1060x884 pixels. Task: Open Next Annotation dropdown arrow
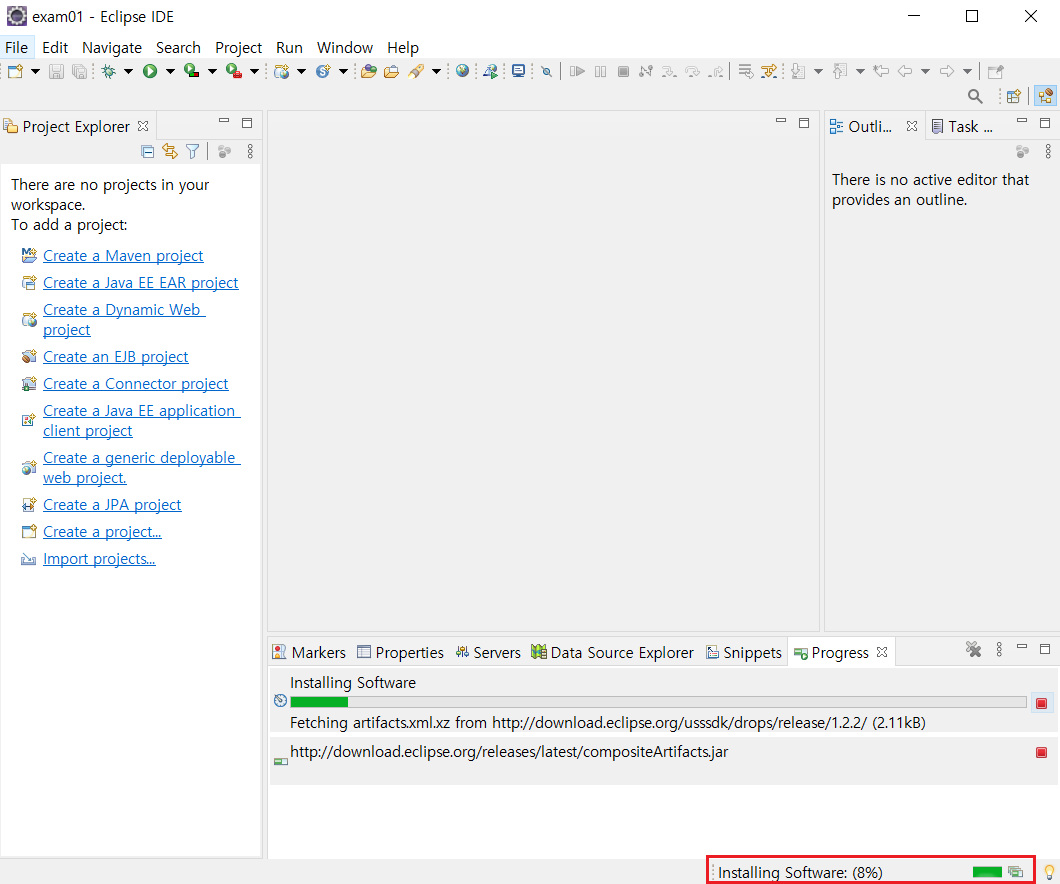click(x=818, y=72)
